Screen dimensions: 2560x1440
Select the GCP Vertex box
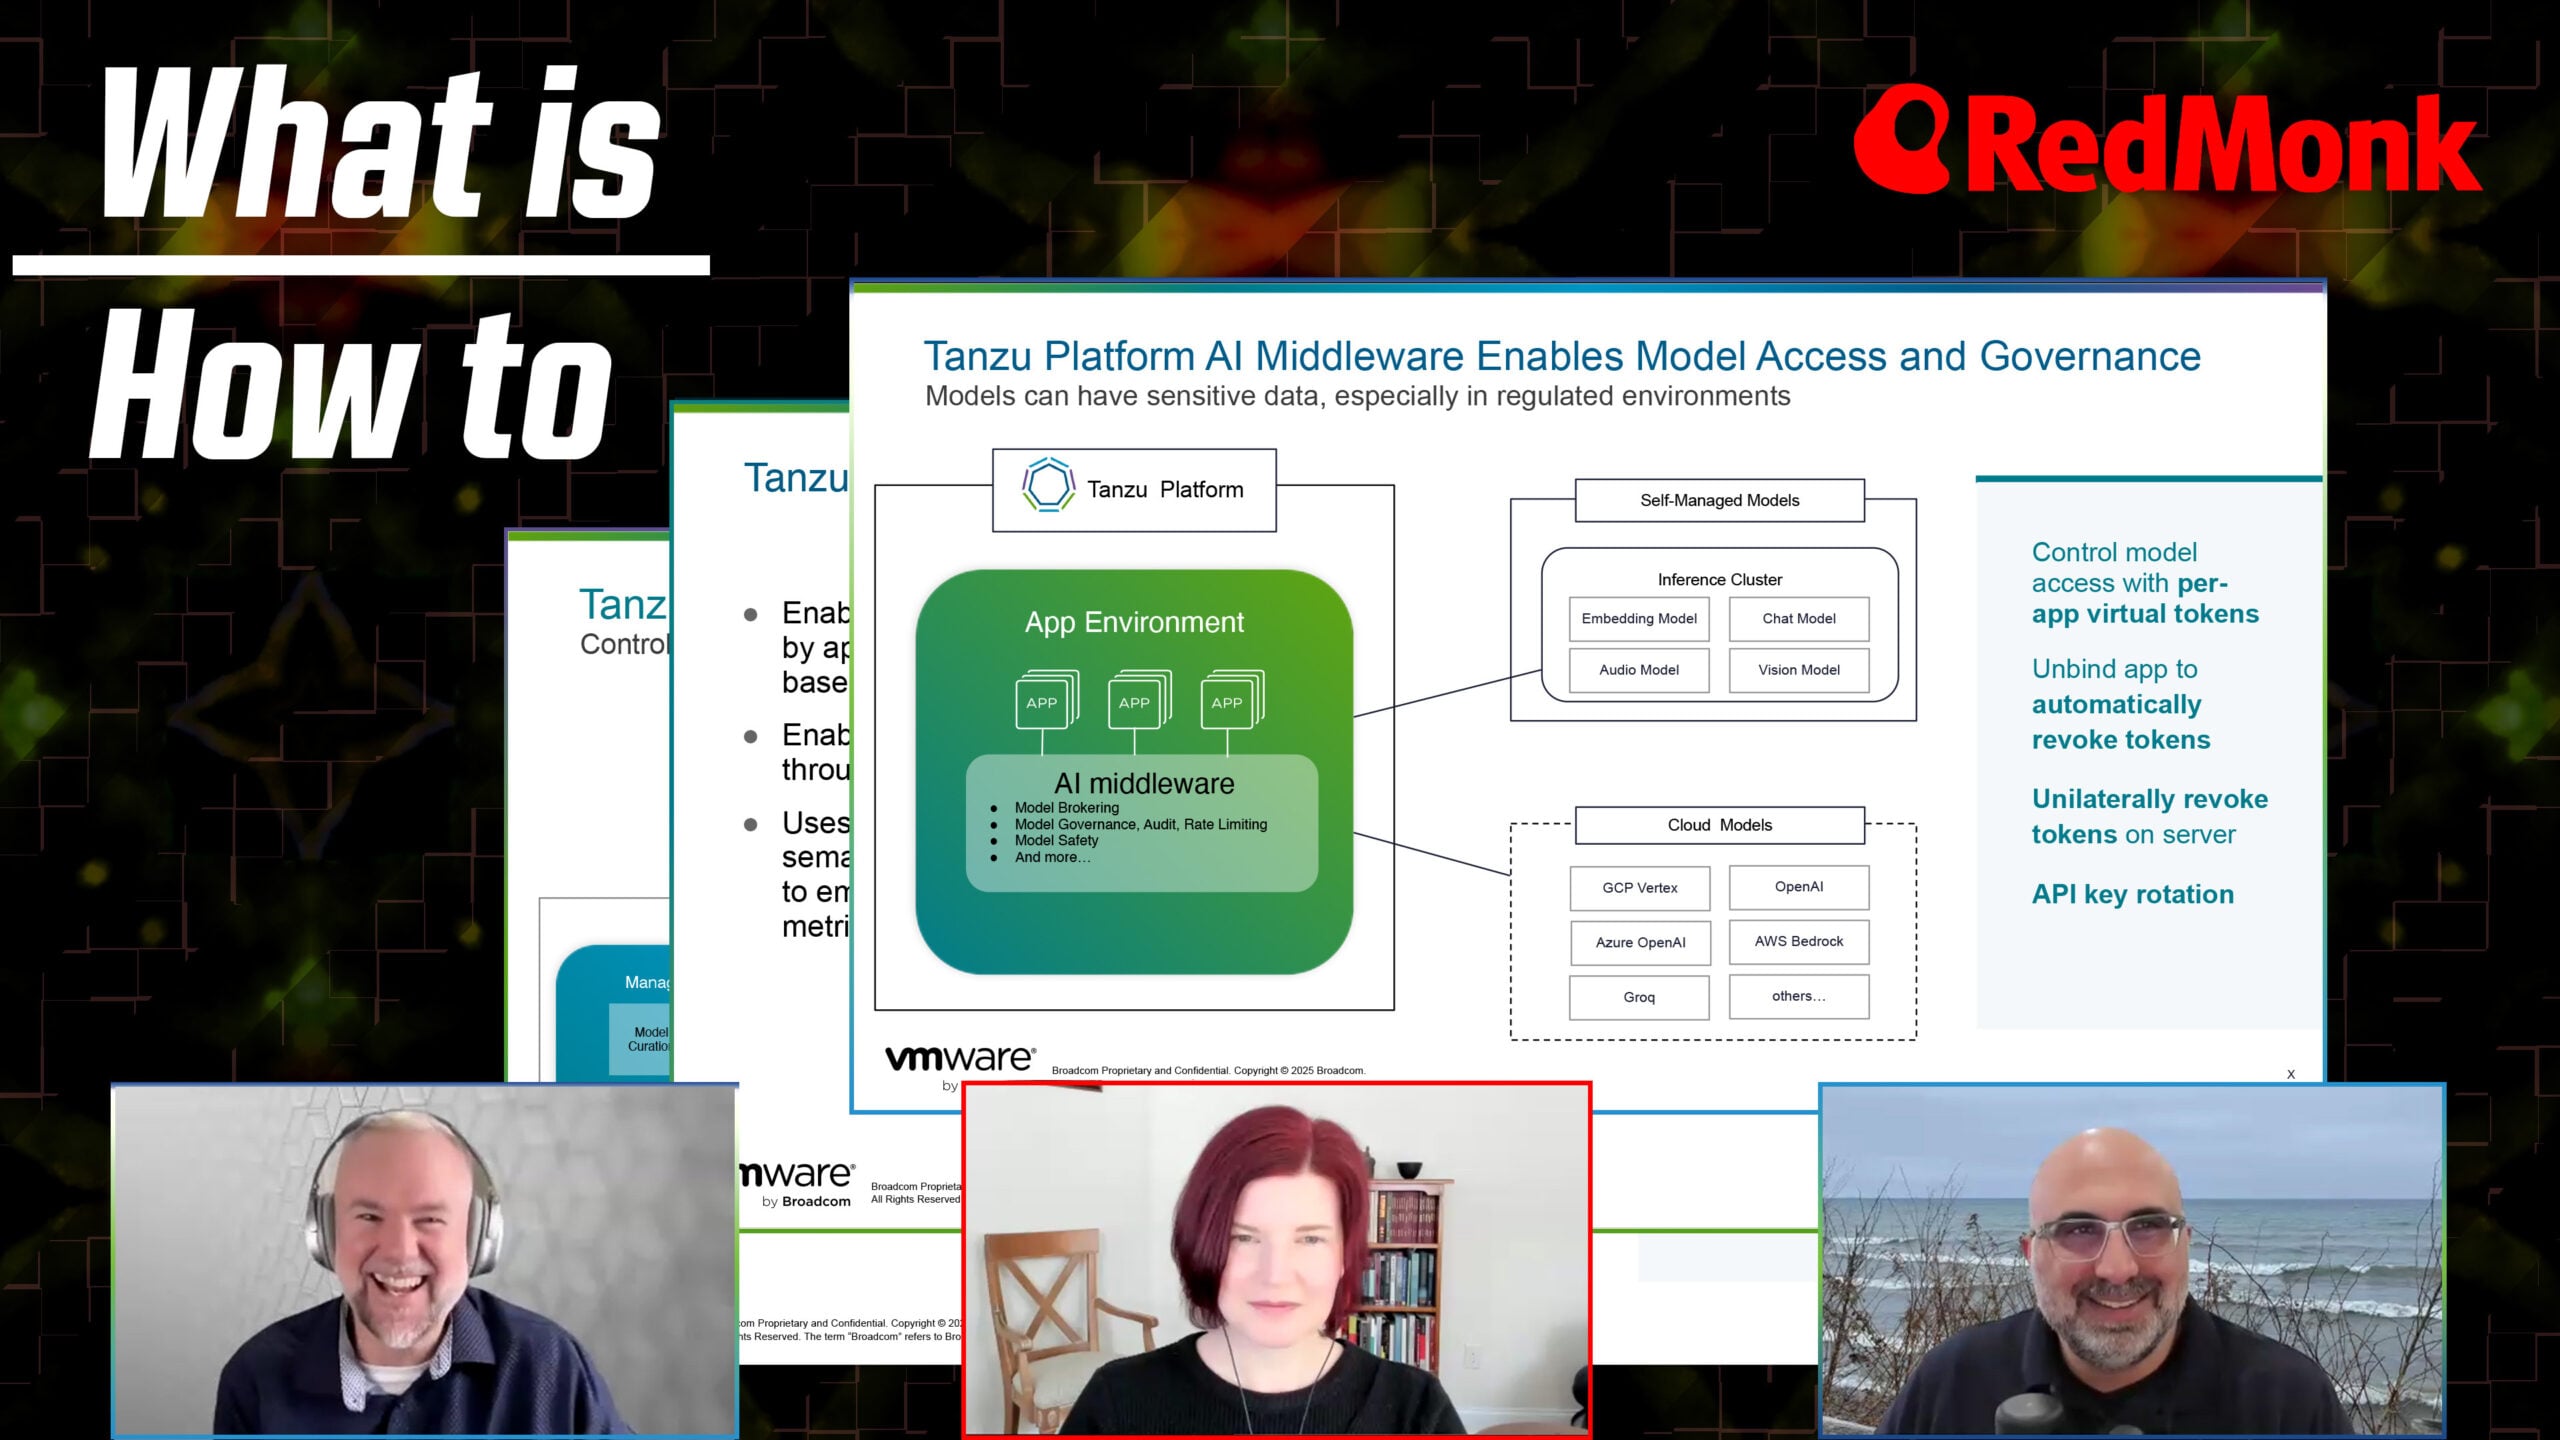click(1639, 888)
